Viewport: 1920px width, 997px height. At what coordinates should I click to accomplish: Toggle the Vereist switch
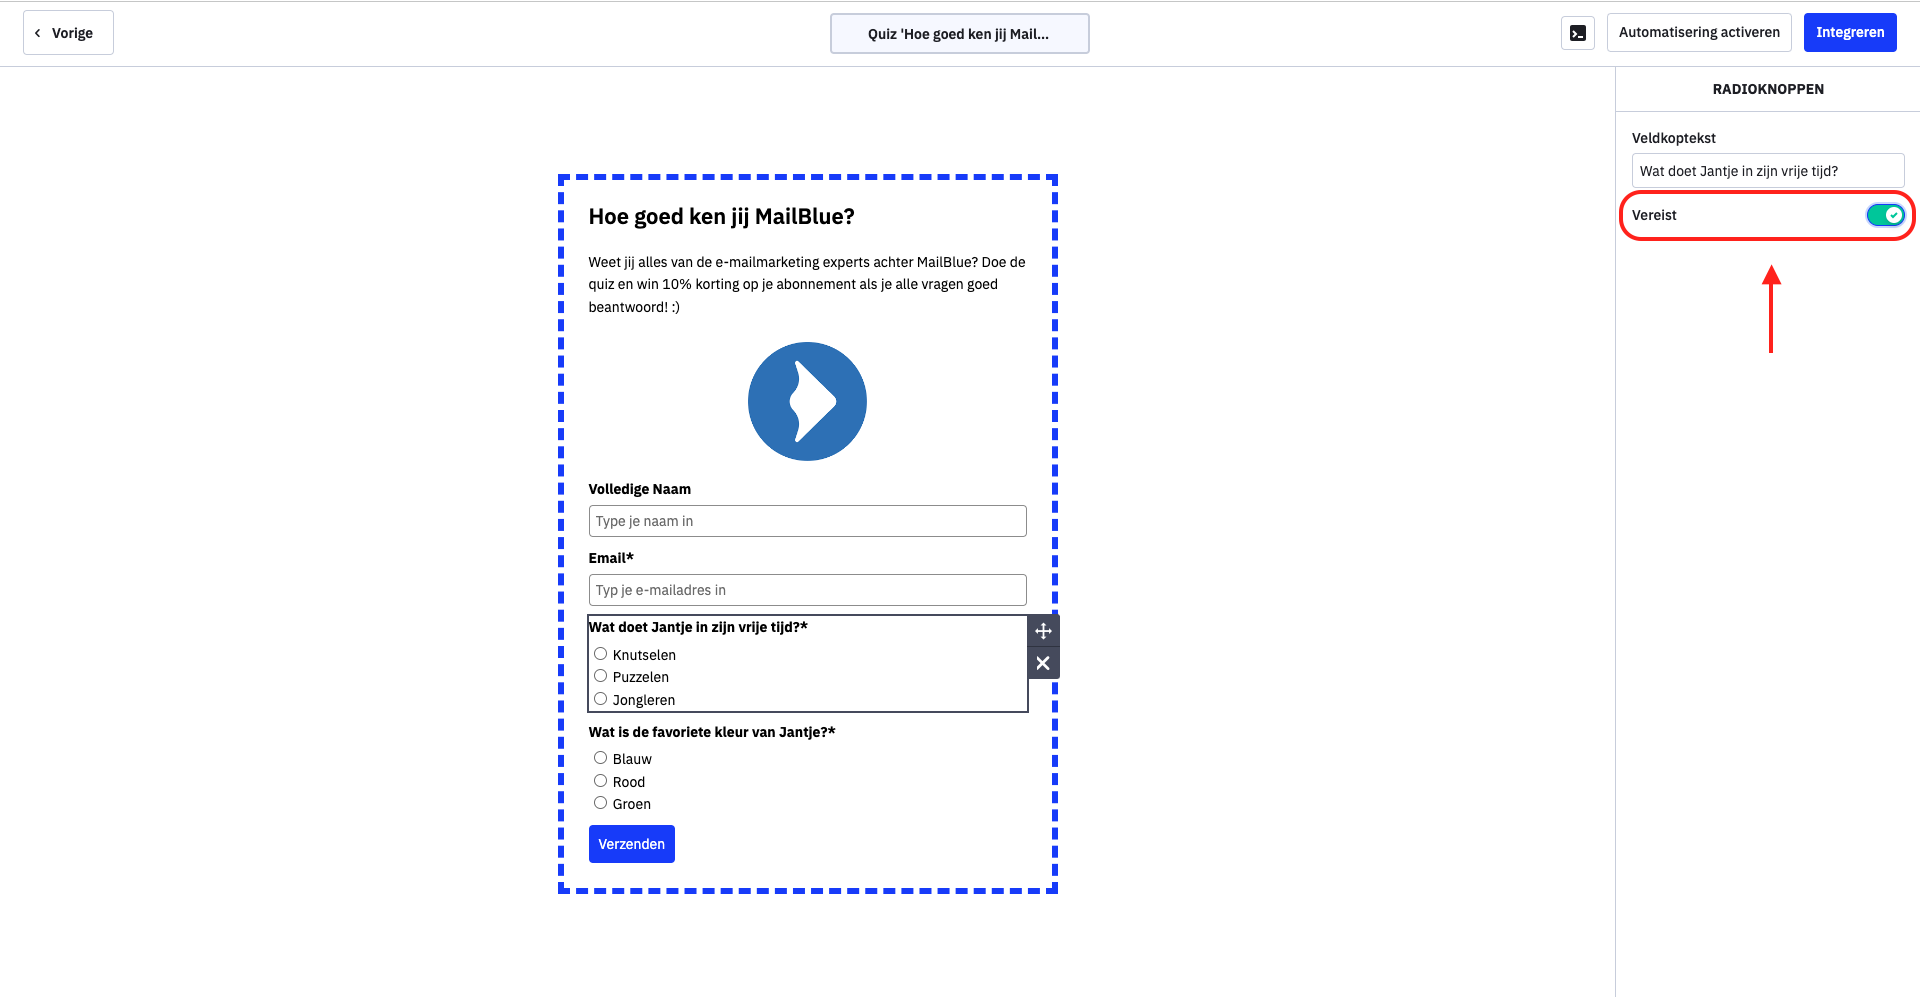pos(1885,215)
